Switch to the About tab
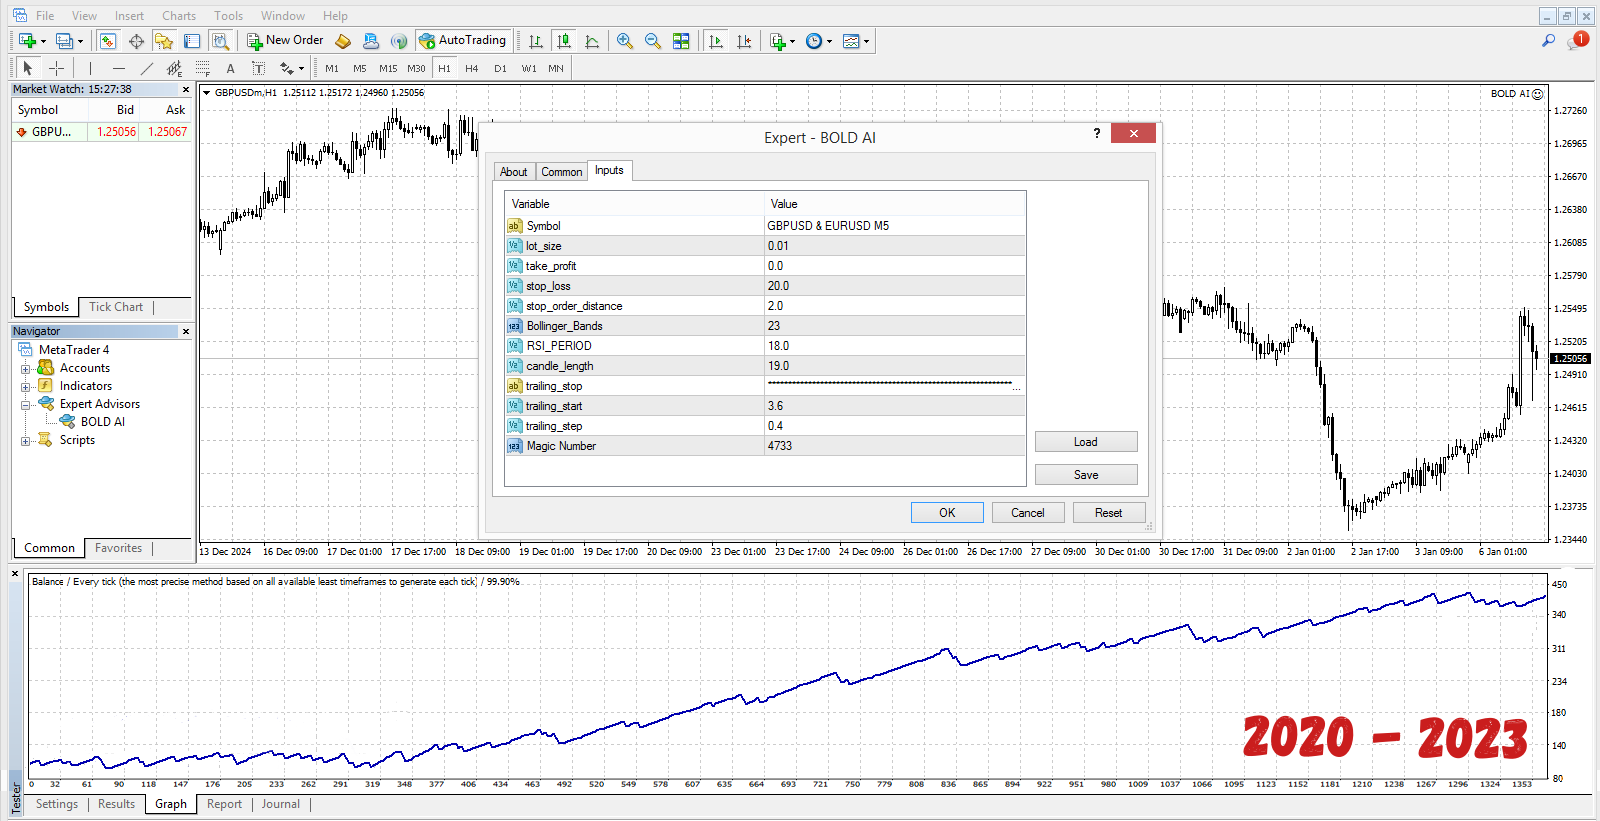 514,172
